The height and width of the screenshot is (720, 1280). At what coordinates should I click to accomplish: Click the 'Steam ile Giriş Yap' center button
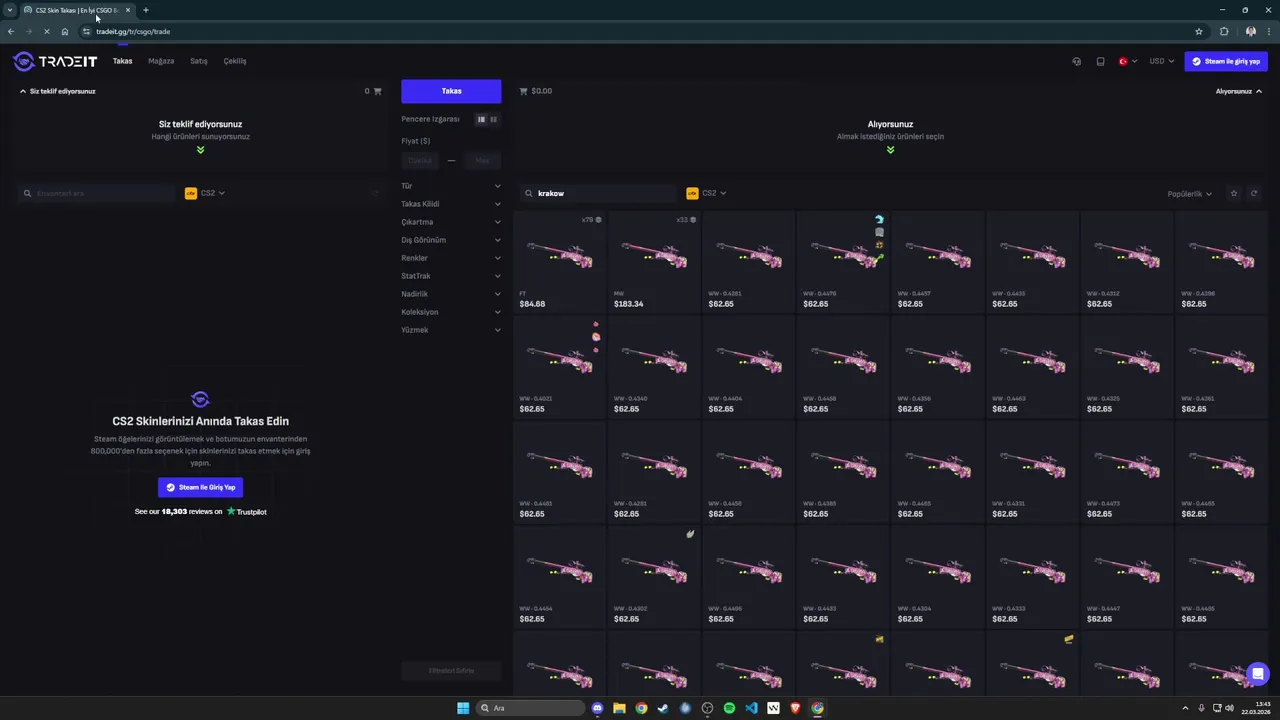[x=200, y=487]
